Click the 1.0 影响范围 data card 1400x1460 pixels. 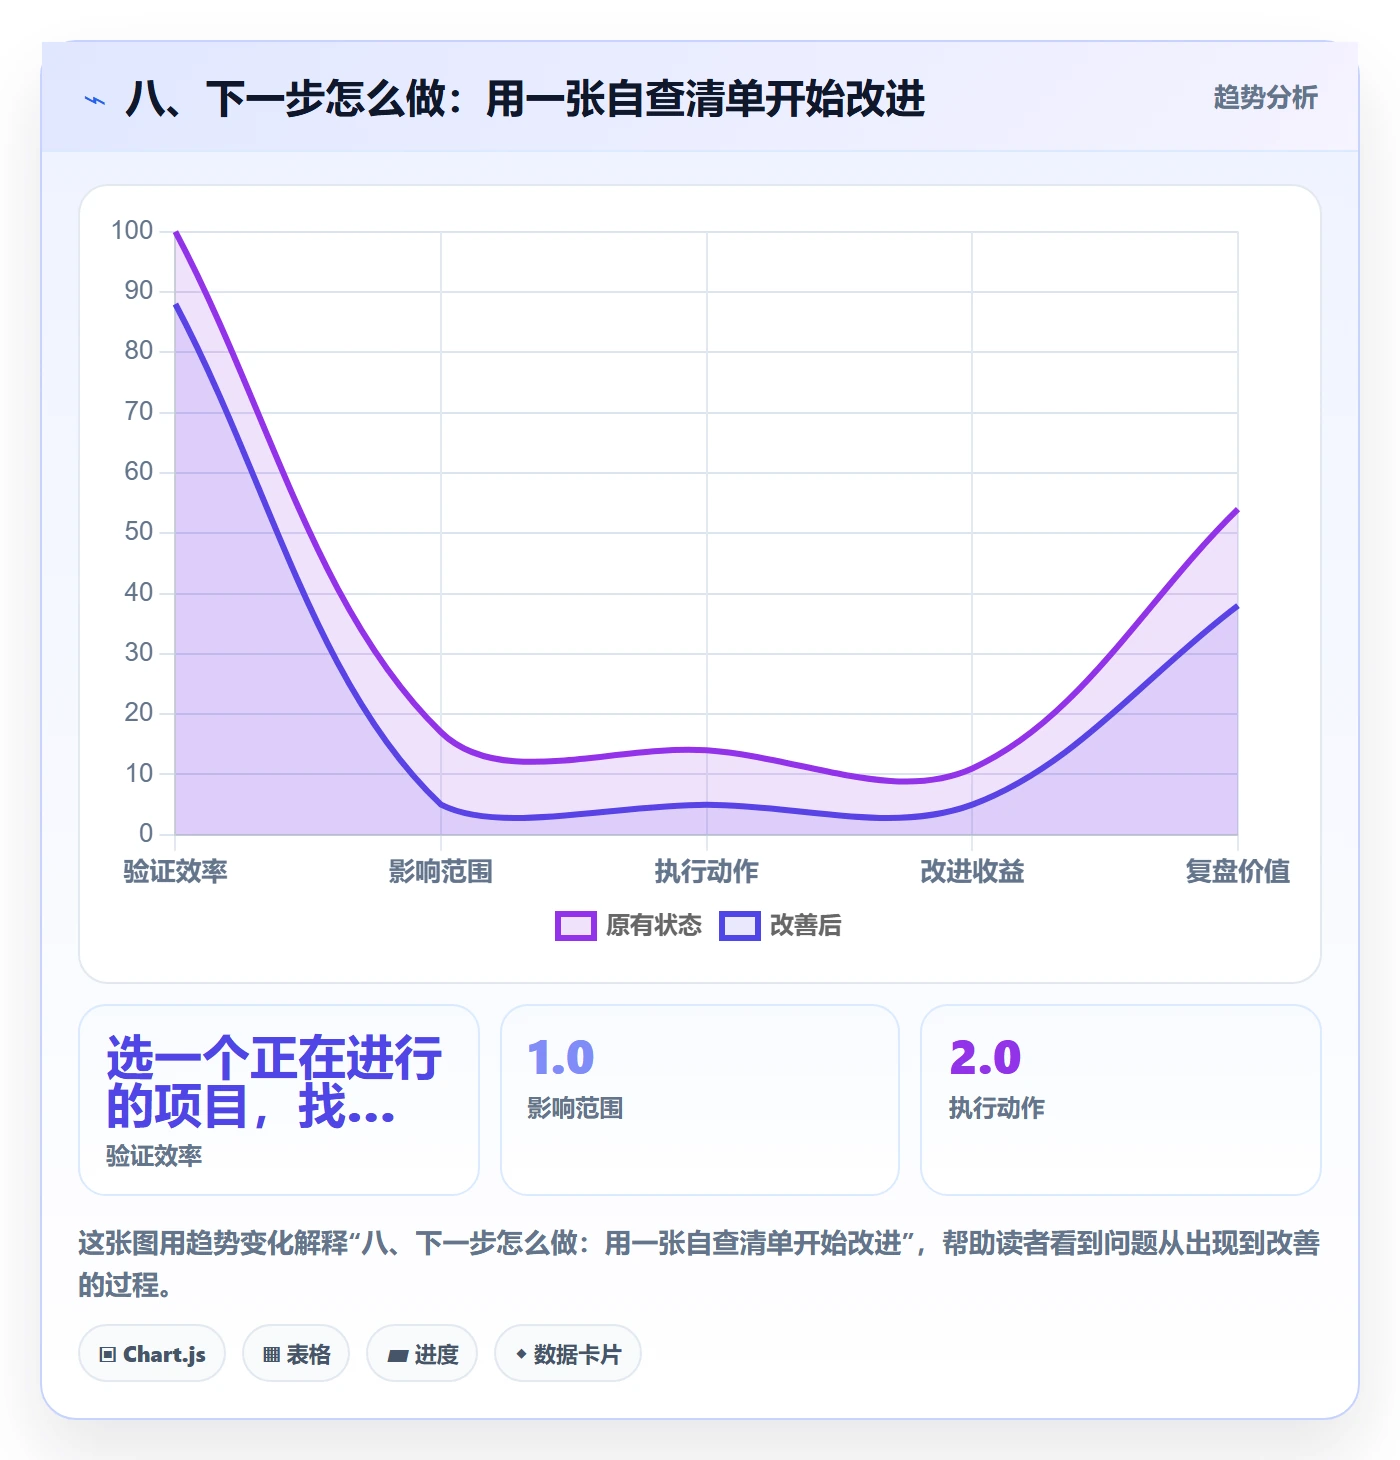(x=700, y=1100)
